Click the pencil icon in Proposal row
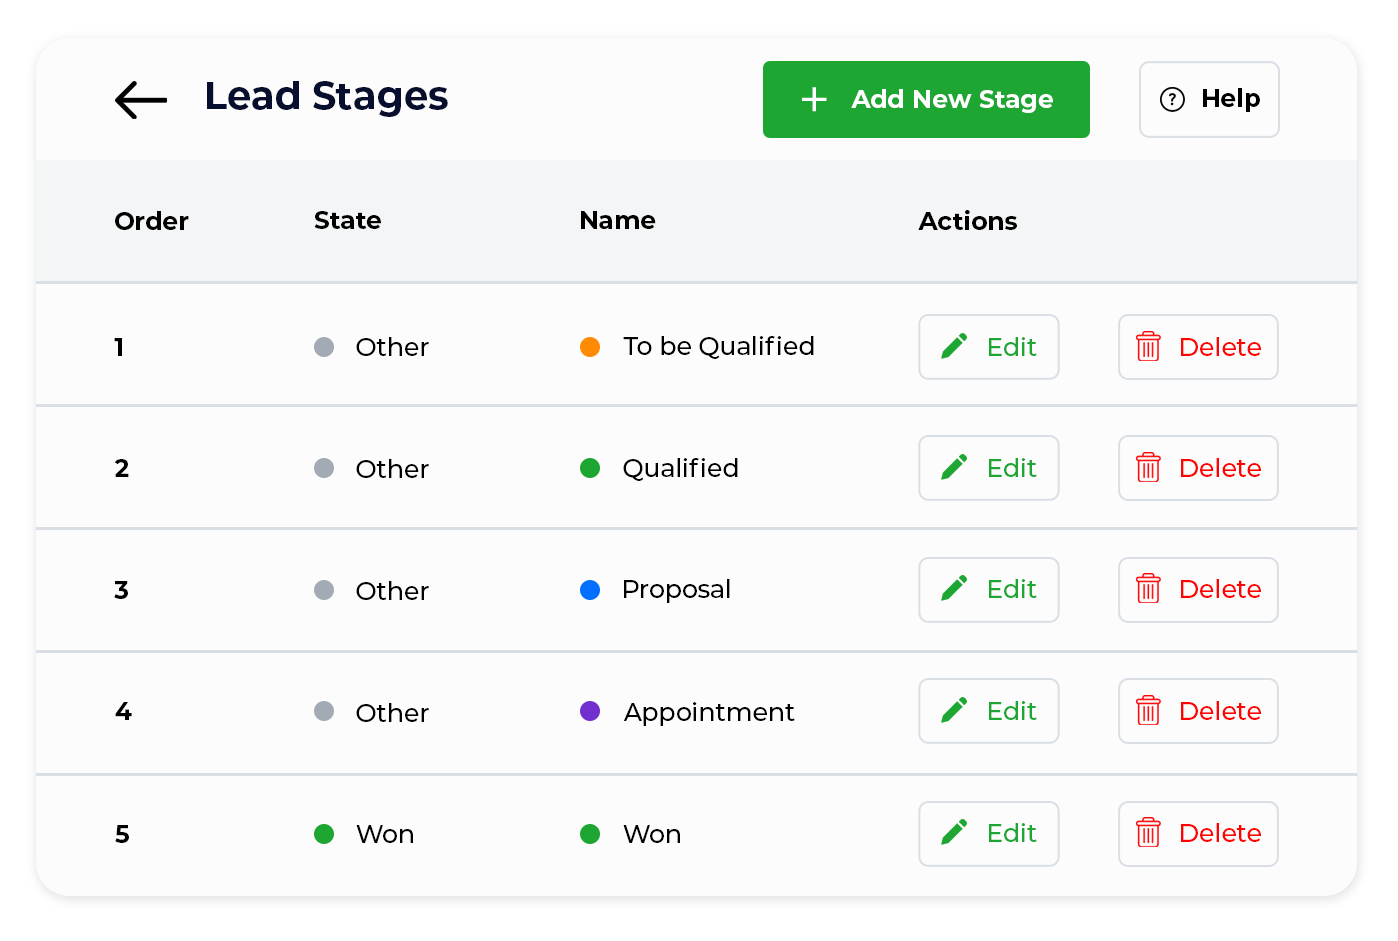This screenshot has height=941, width=1398. click(954, 588)
